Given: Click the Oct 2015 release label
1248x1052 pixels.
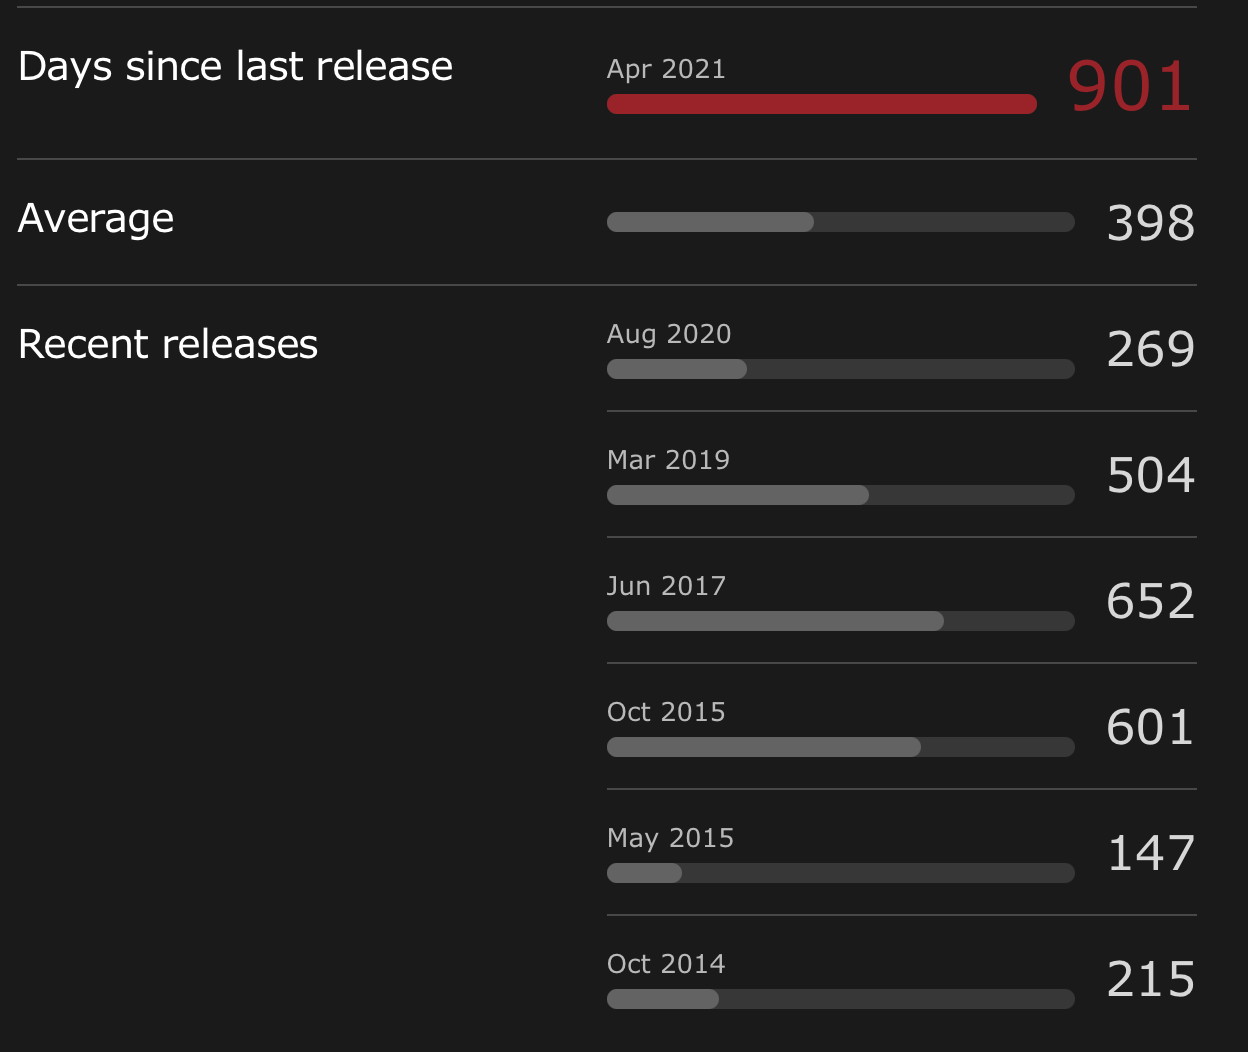Looking at the screenshot, I should (x=666, y=712).
